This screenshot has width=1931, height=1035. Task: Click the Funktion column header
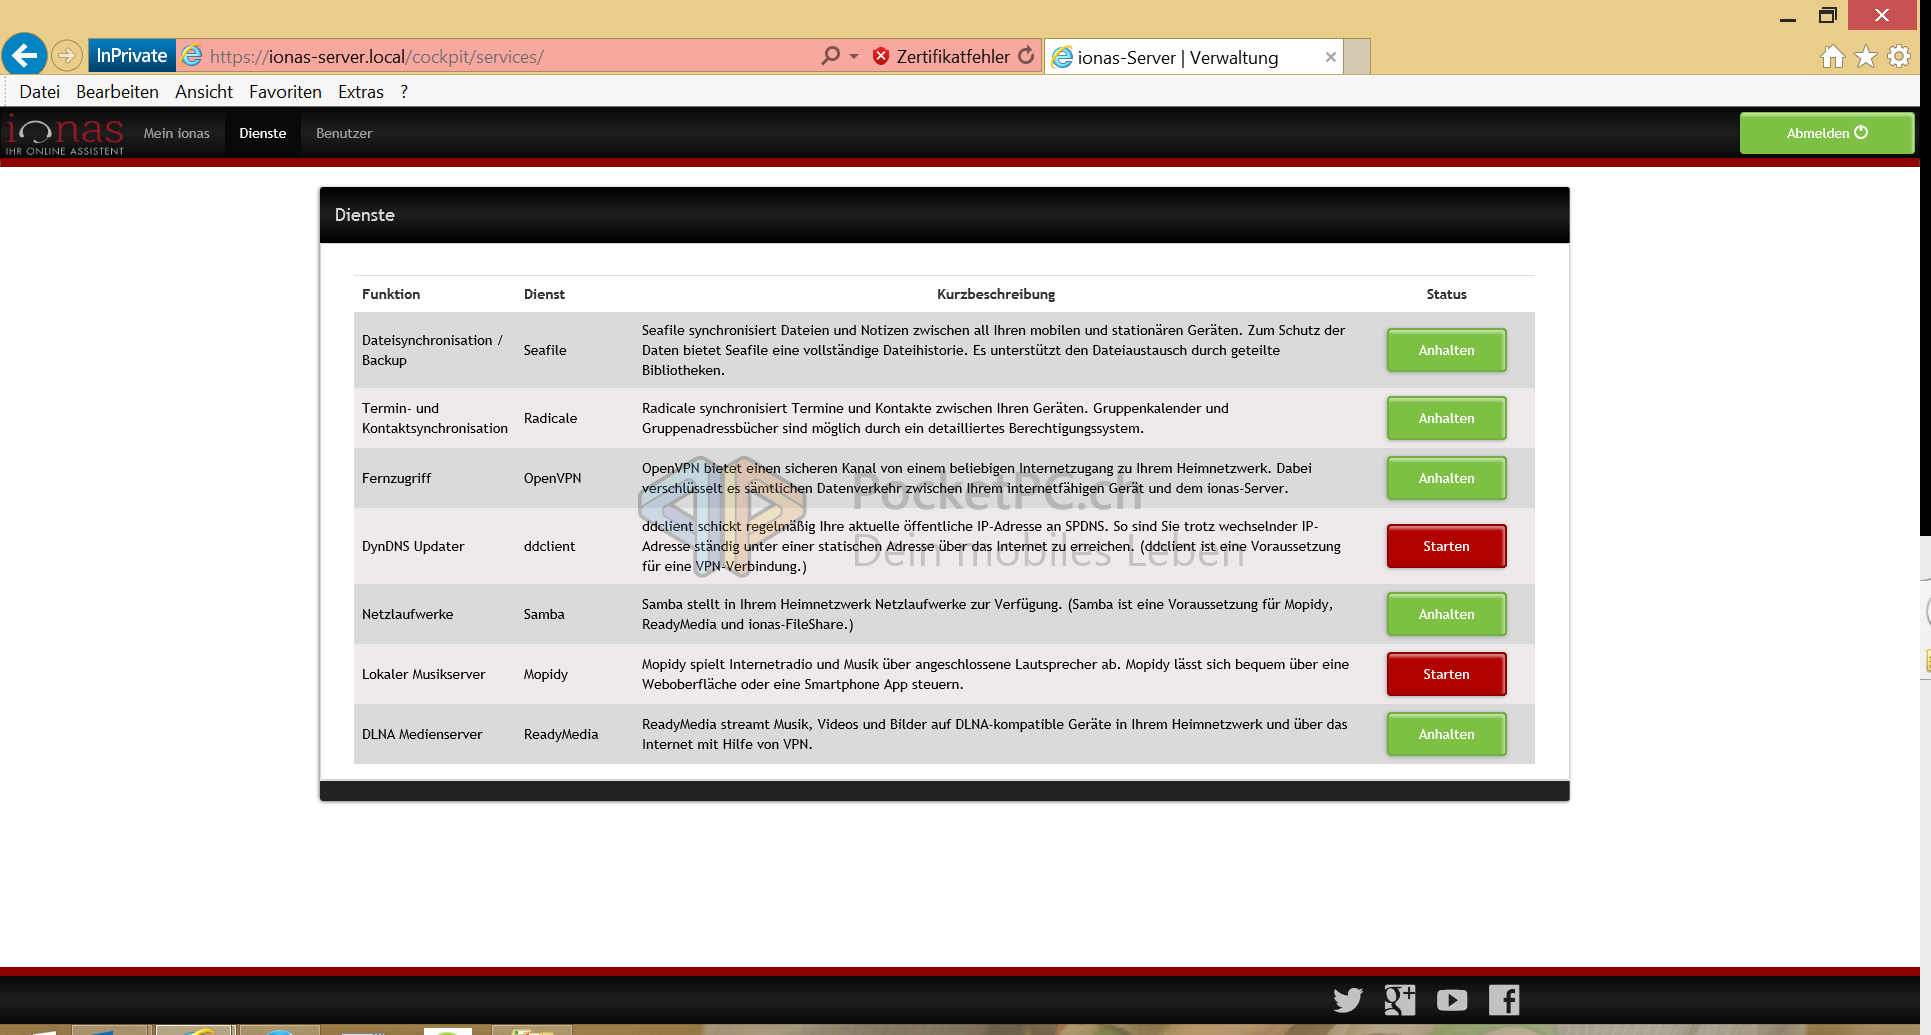tap(391, 294)
